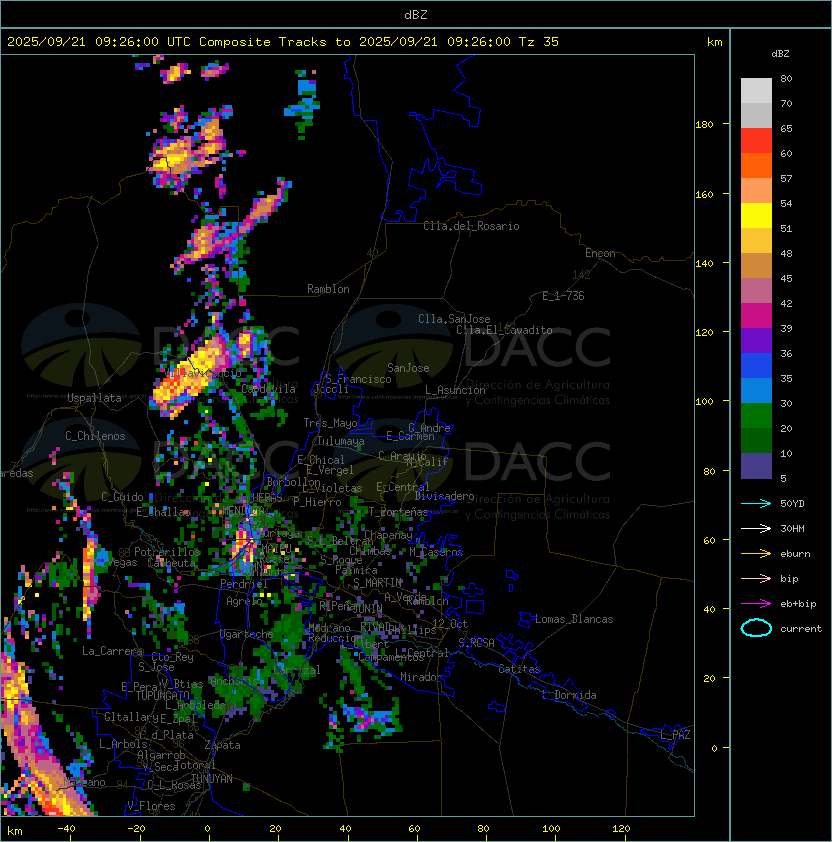Click the 'Agrelo' place label
Screen dimensions: 832x842
tap(244, 601)
